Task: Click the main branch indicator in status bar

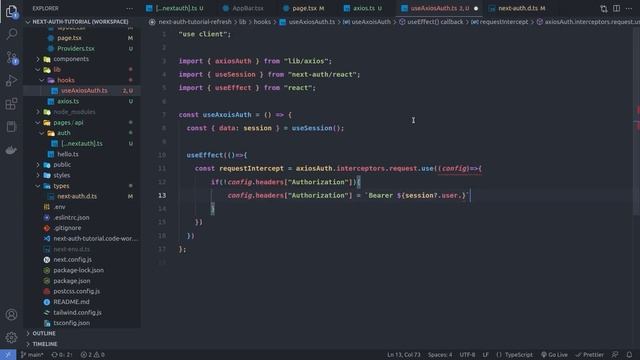Action: (32, 355)
